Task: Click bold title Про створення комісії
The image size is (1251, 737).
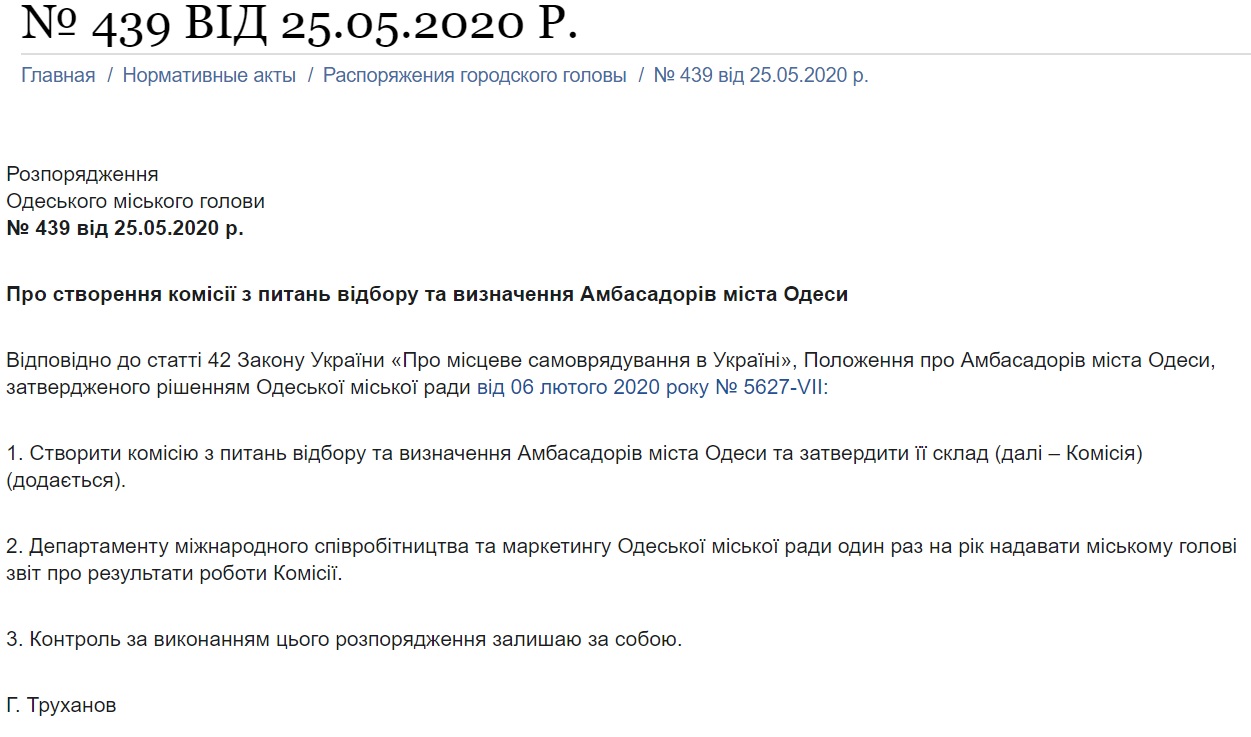Action: tap(427, 295)
